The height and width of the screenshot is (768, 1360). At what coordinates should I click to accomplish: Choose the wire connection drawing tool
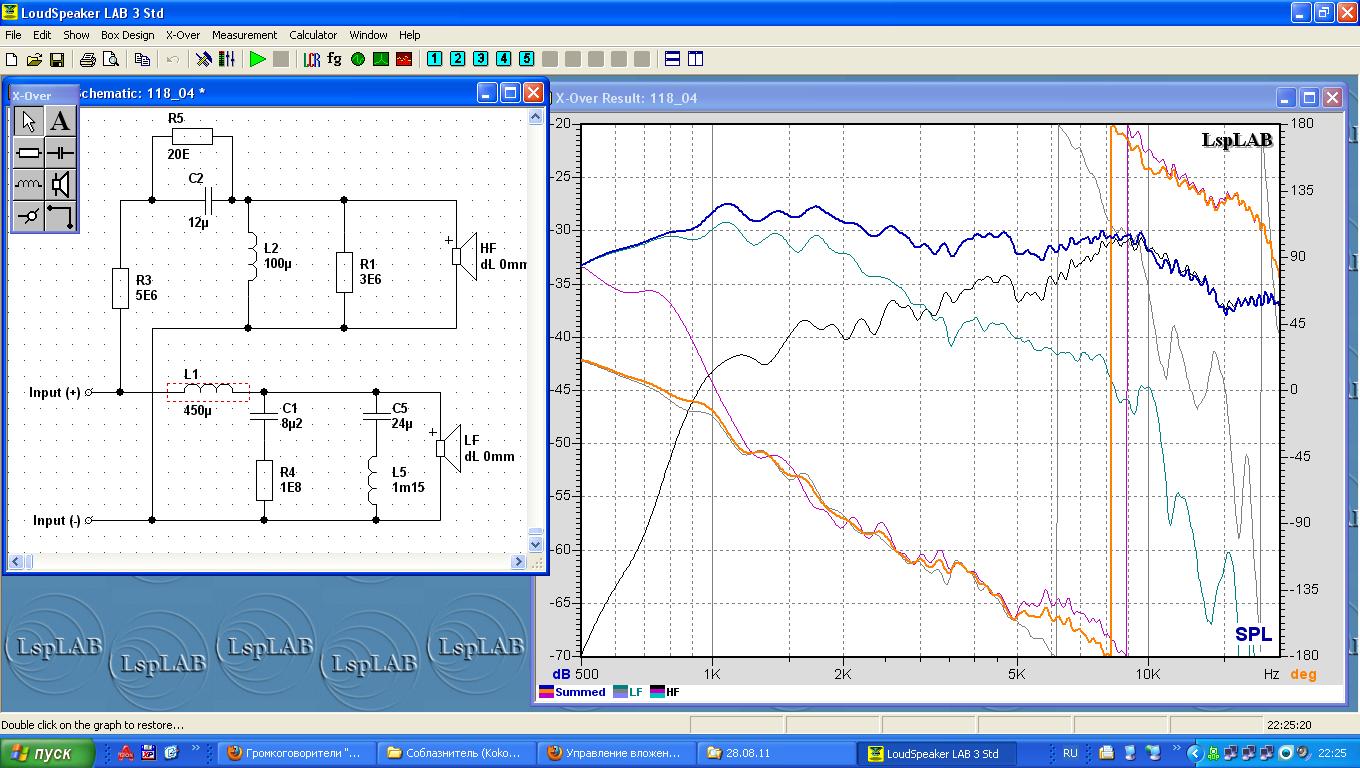point(61,216)
